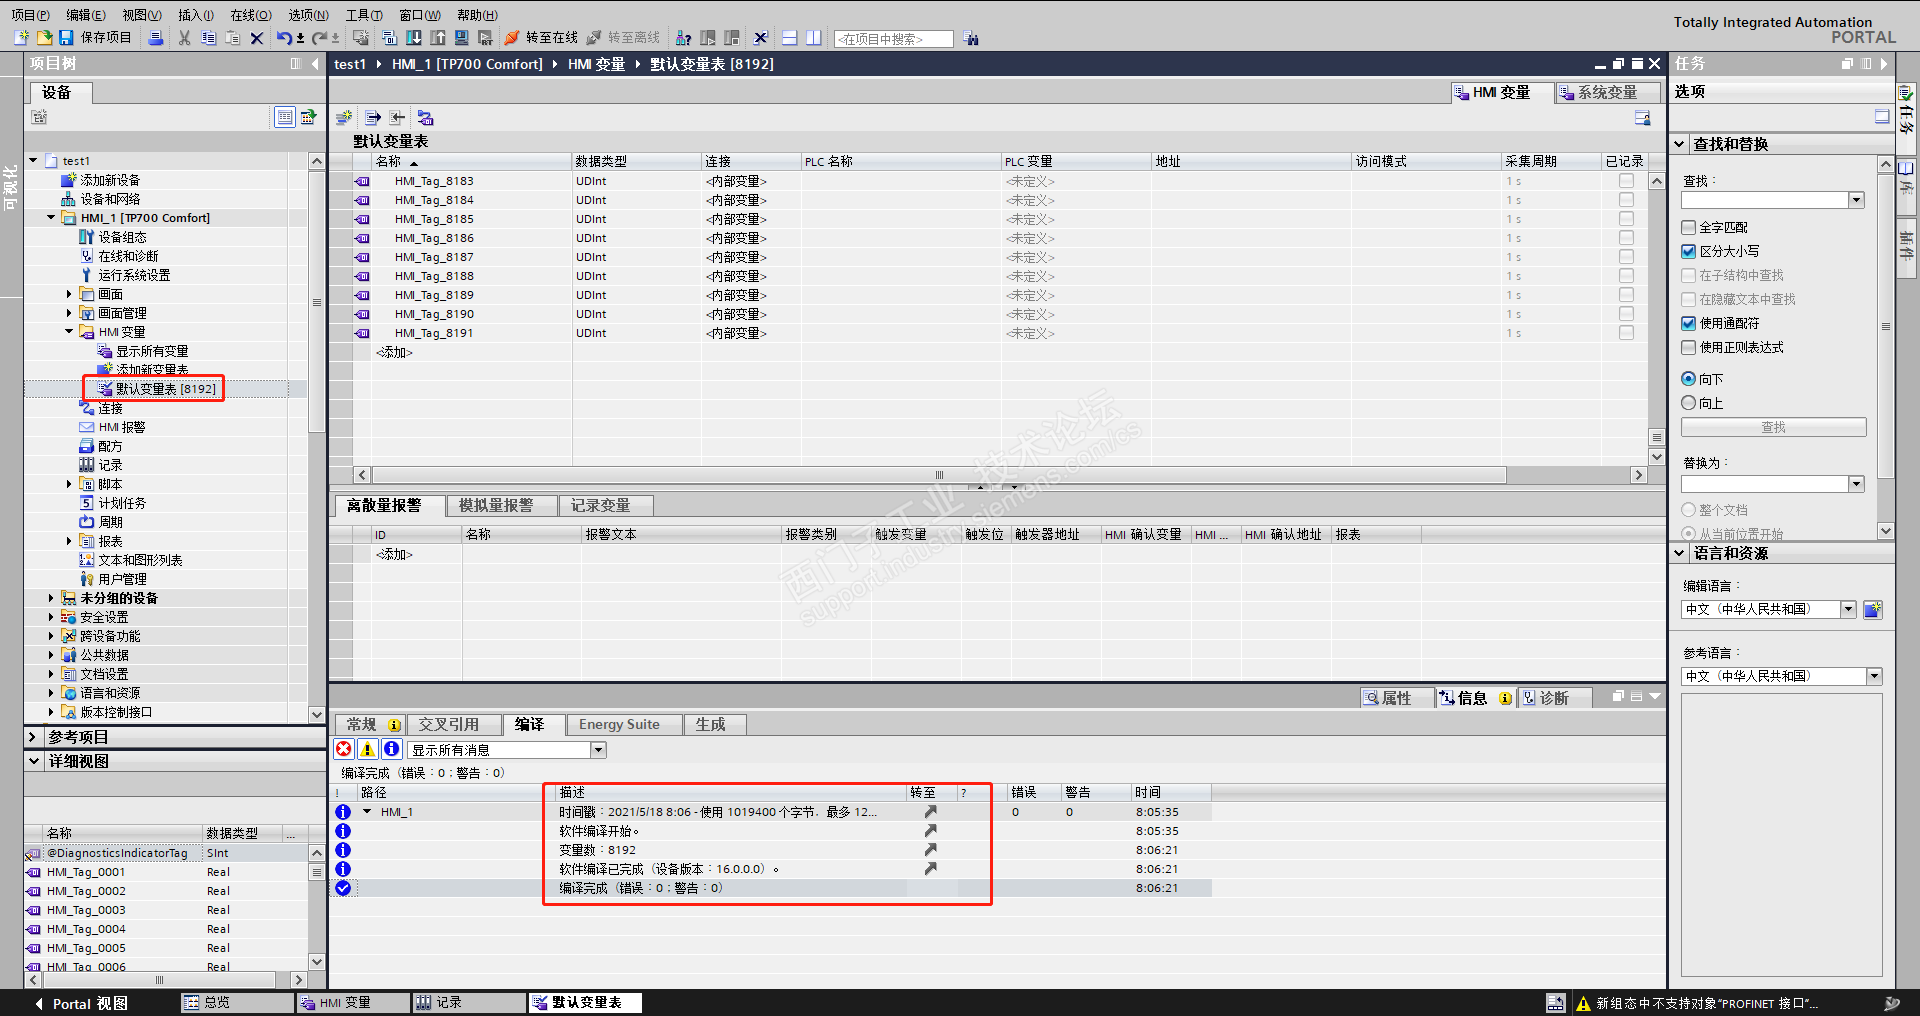Viewport: 1920px width, 1016px height.
Task: Open the 查找 search text dropdown
Action: [1857, 200]
